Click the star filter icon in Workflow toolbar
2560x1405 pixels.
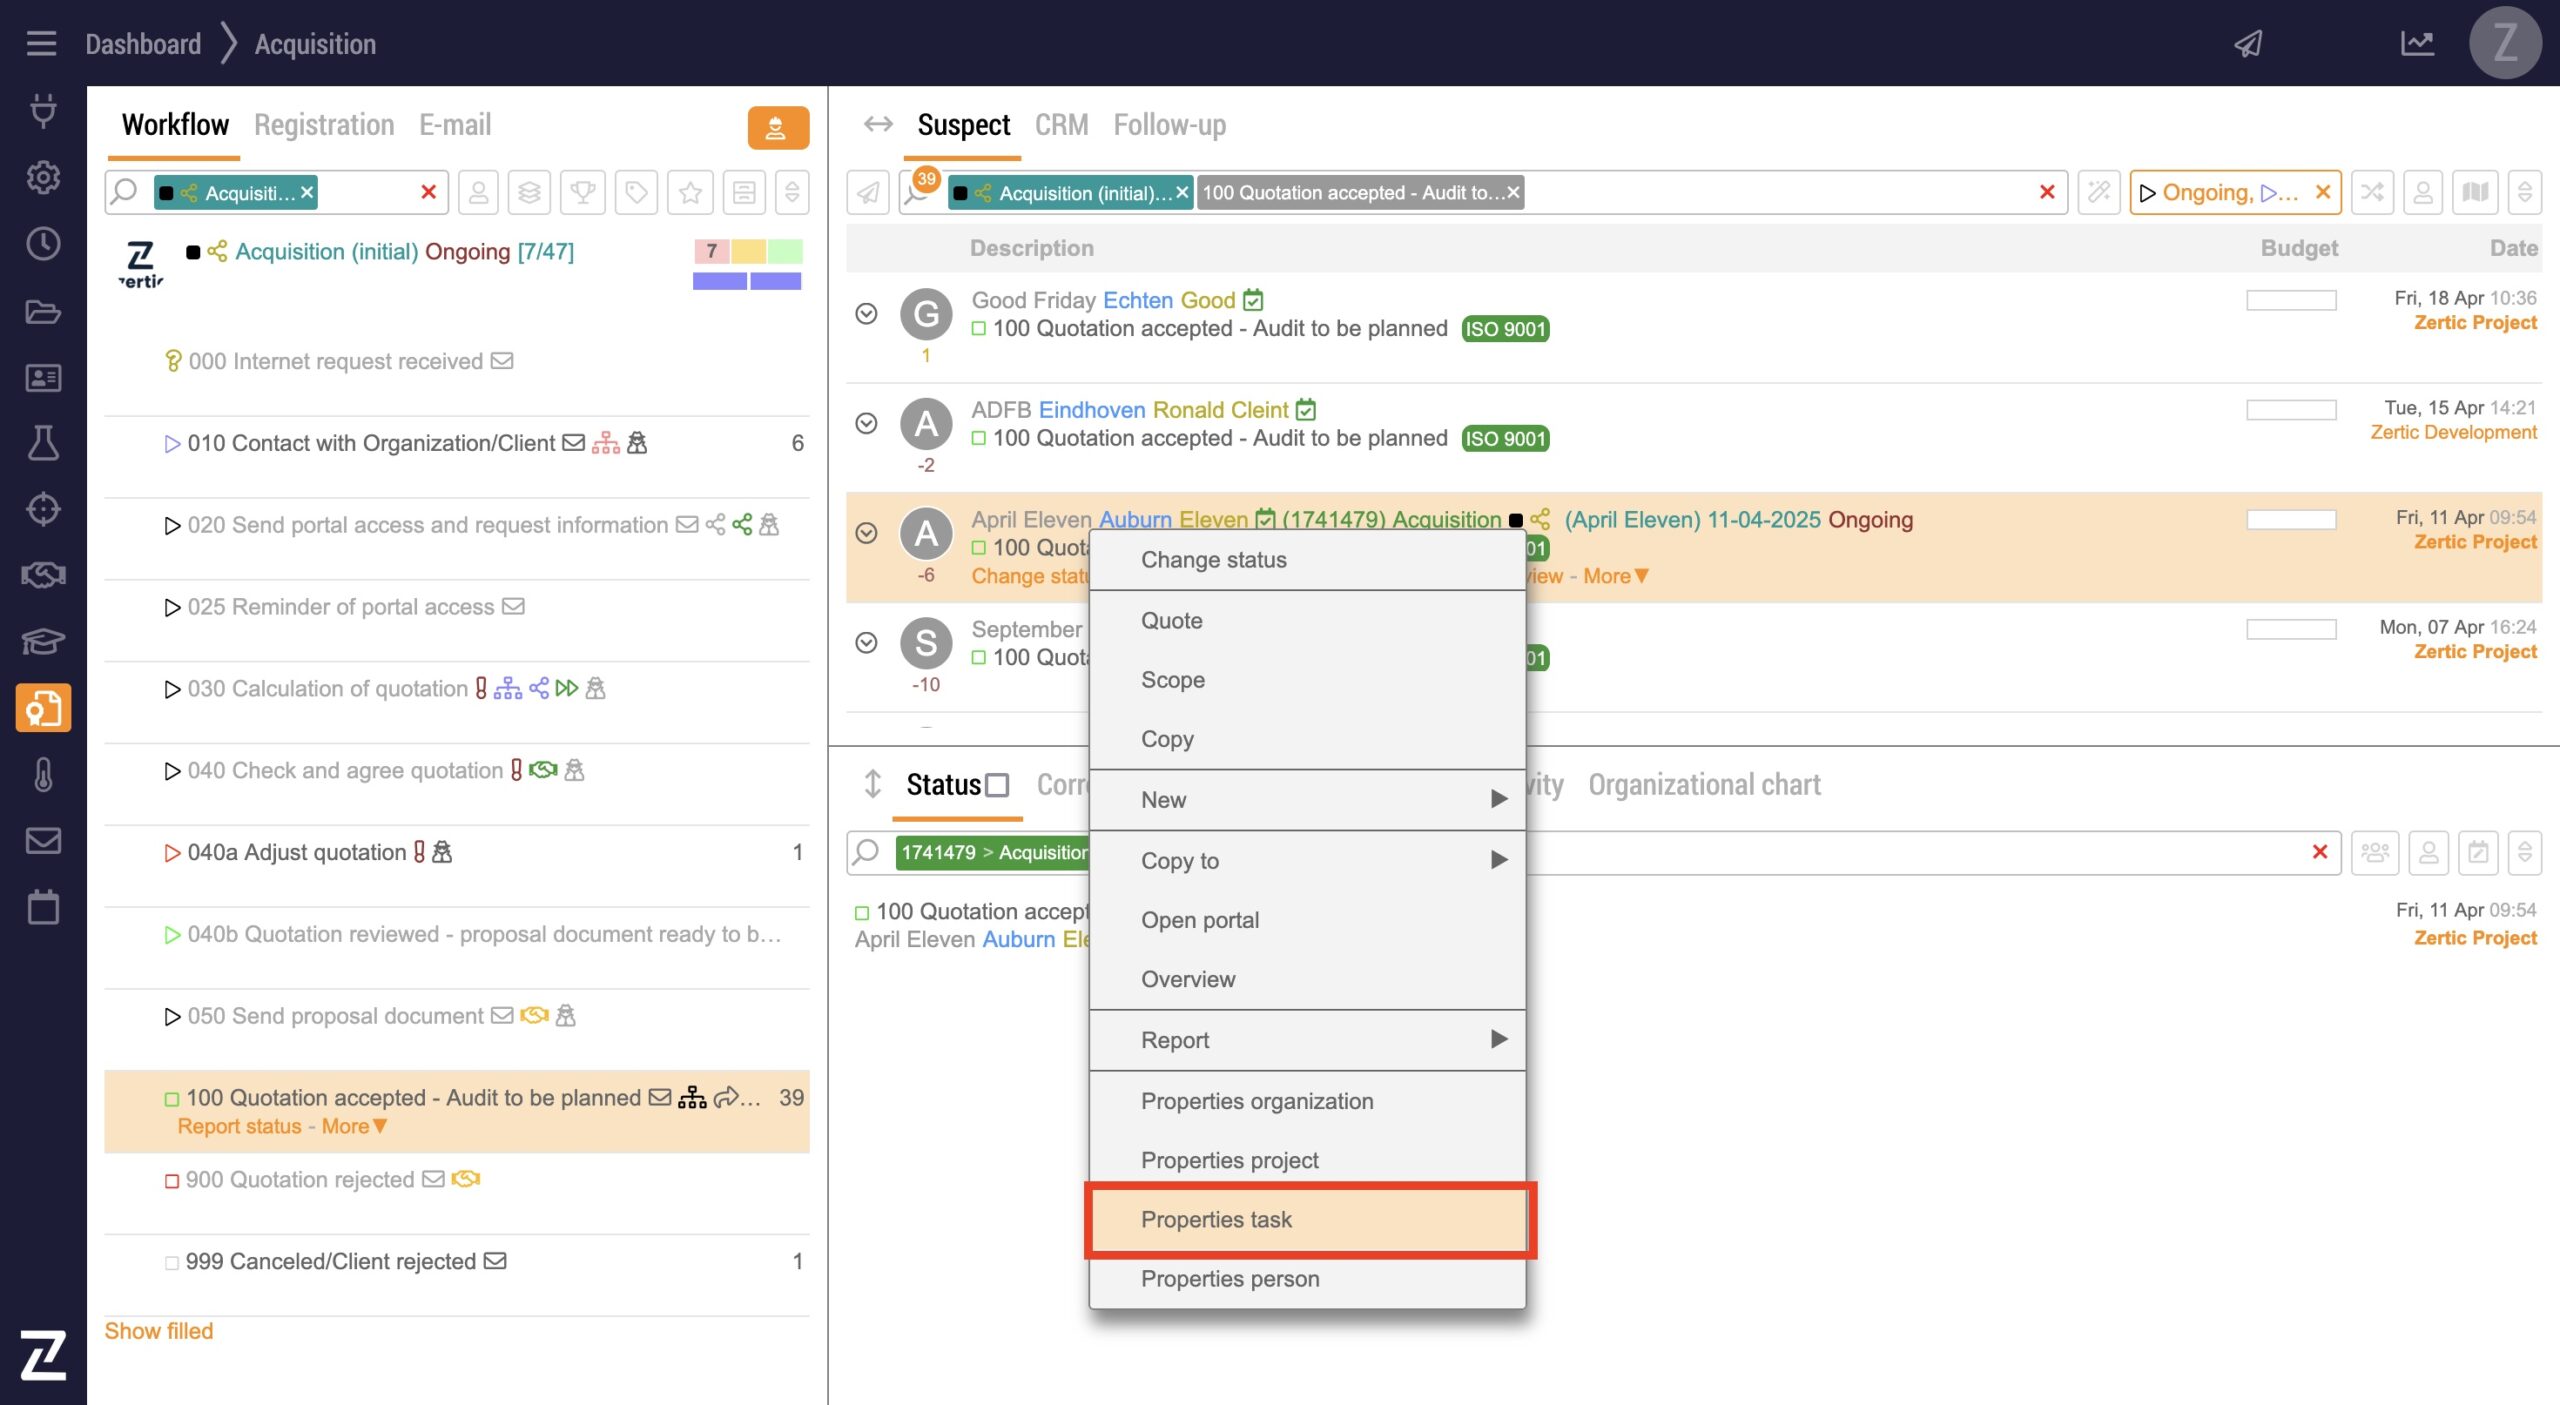point(690,192)
